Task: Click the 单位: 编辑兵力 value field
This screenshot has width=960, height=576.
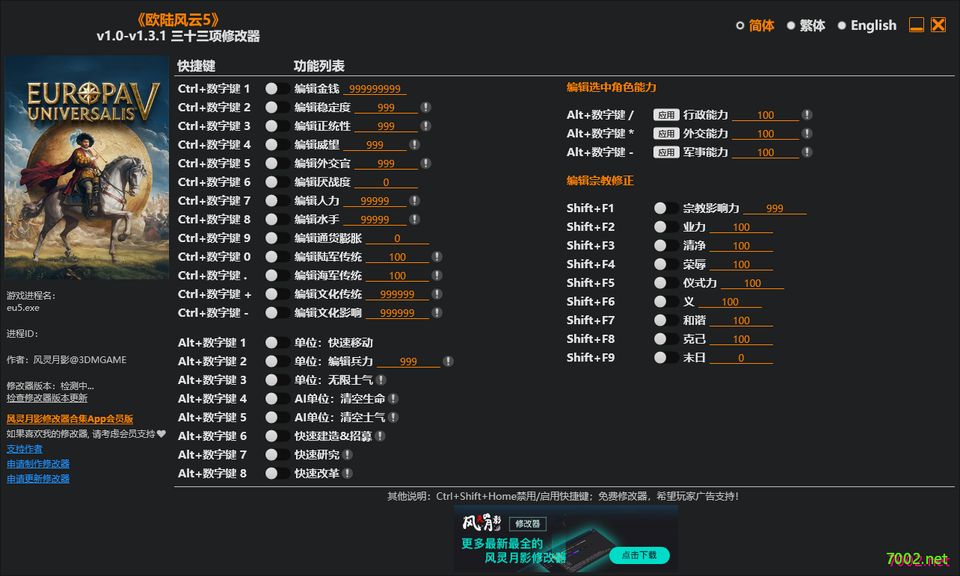Action: click(408, 362)
